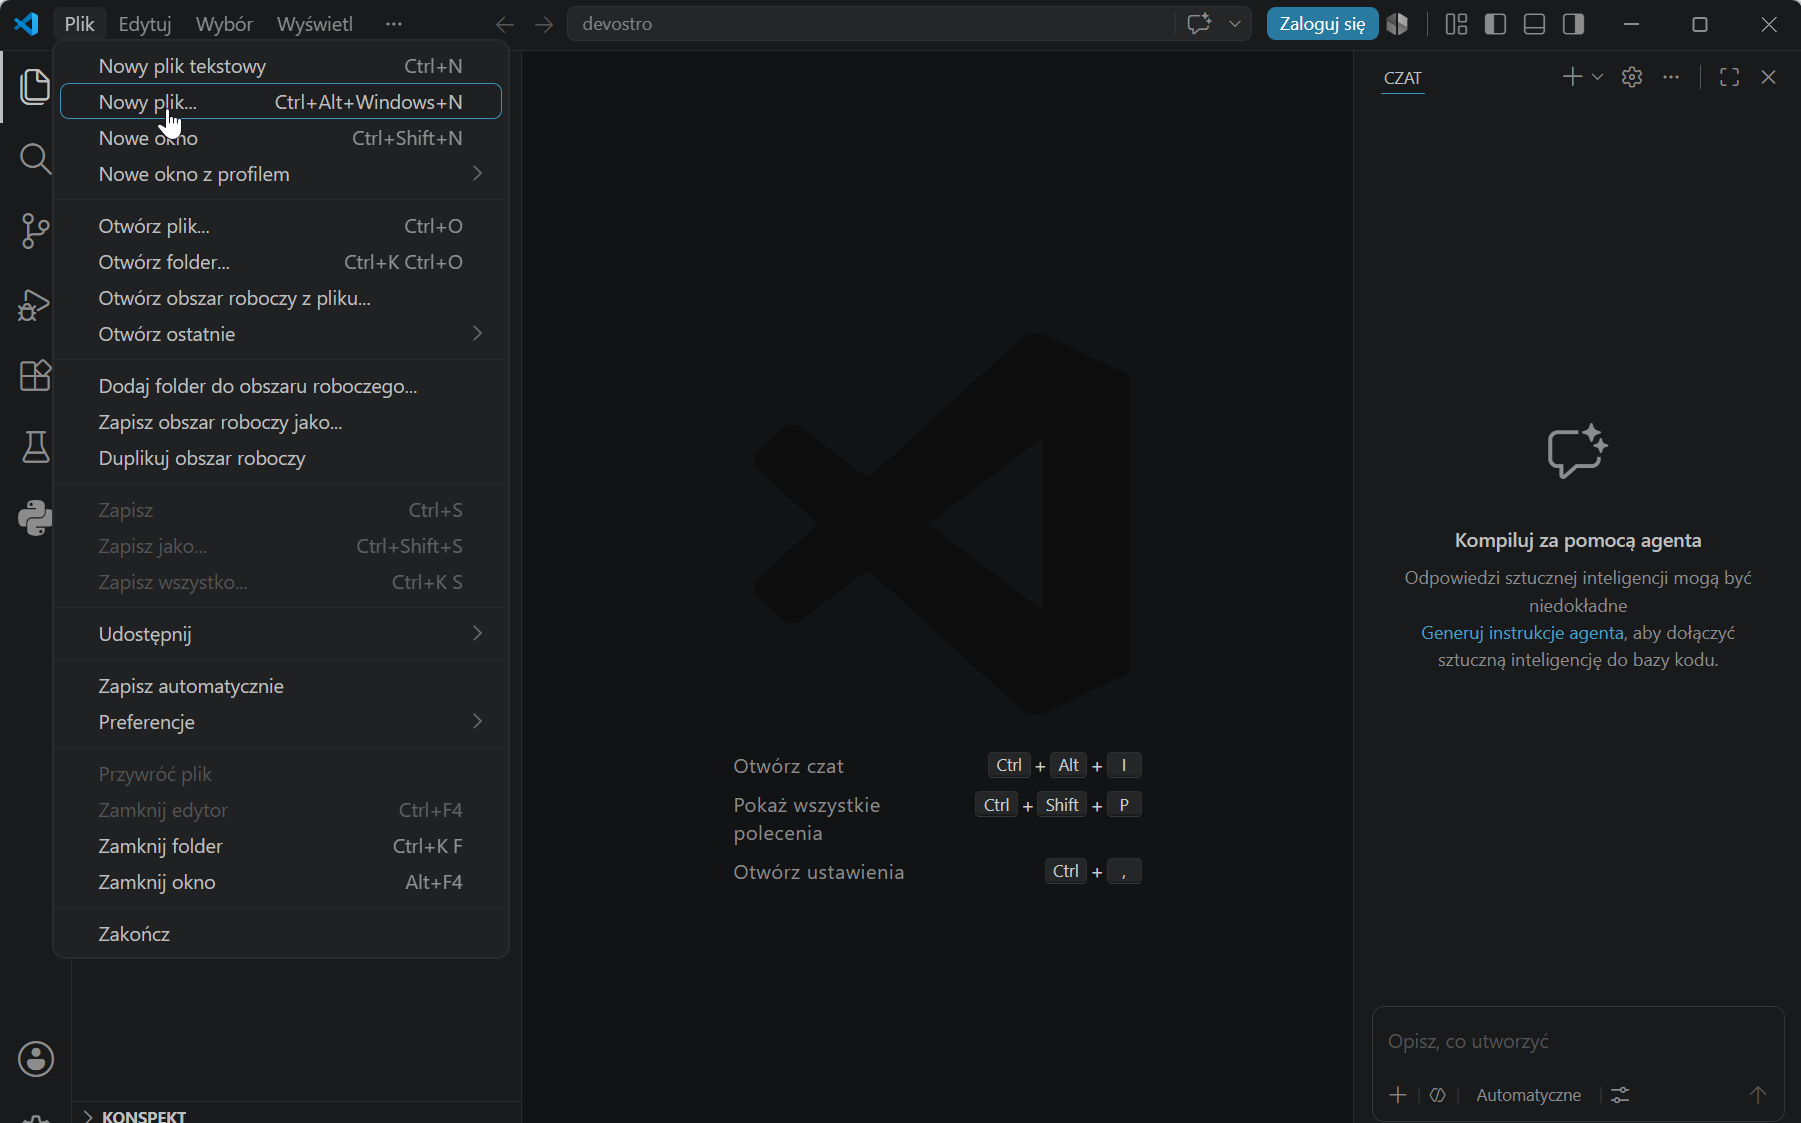Image resolution: width=1801 pixels, height=1123 pixels.
Task: Toggle the secondary side bar
Action: click(x=1573, y=24)
